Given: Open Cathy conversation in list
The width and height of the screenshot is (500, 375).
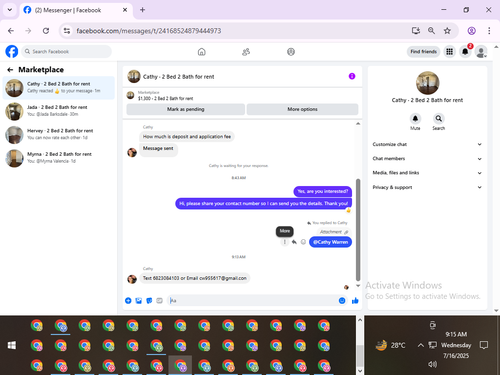Looking at the screenshot, I should click(x=59, y=88).
